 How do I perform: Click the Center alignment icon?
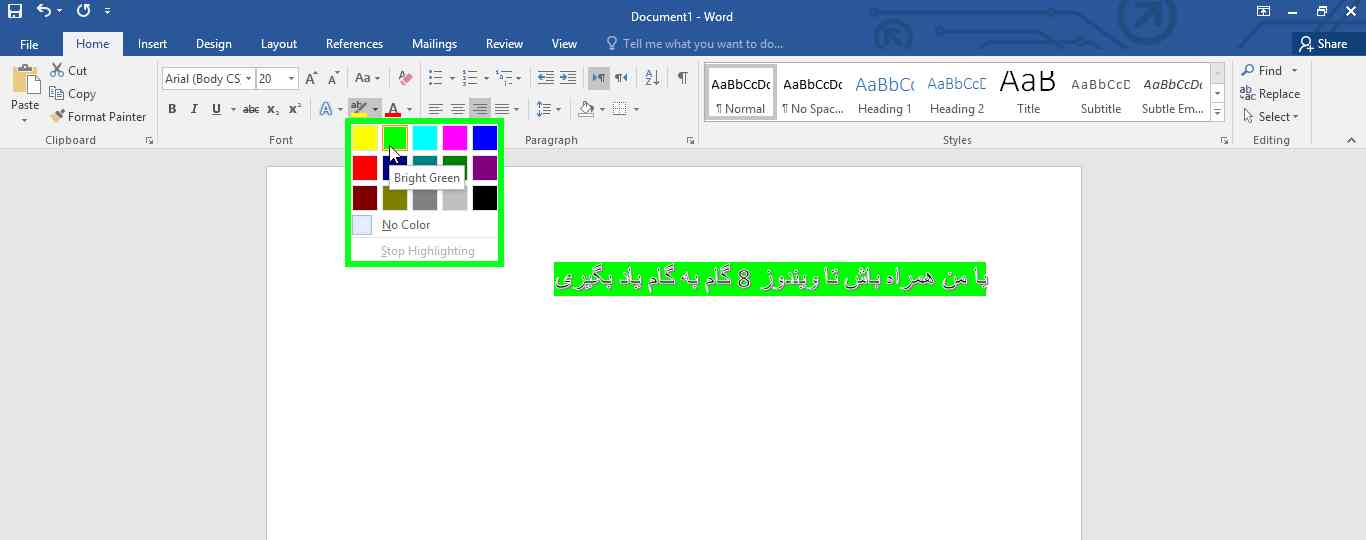tap(457, 109)
